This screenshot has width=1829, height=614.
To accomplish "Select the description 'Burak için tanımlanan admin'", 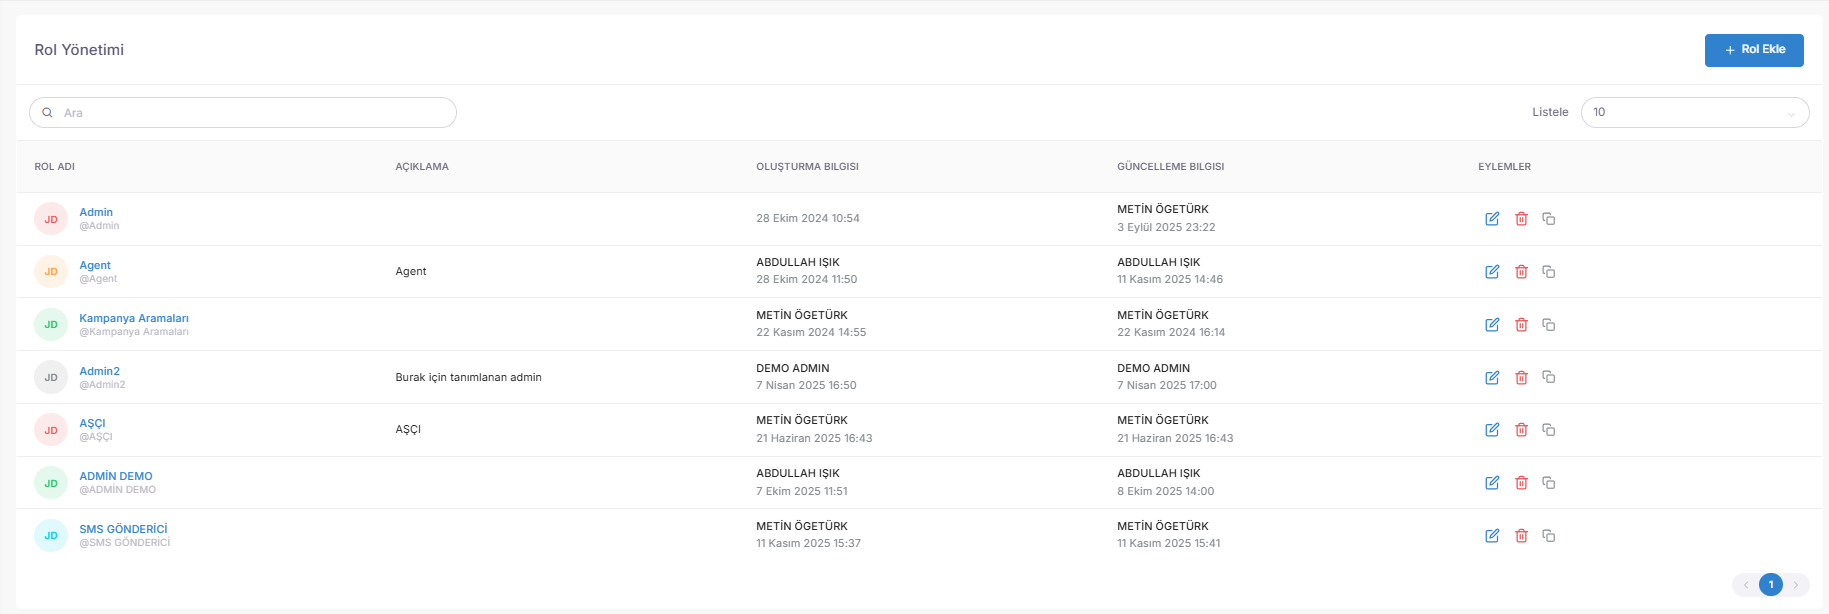I will pyautogui.click(x=468, y=377).
